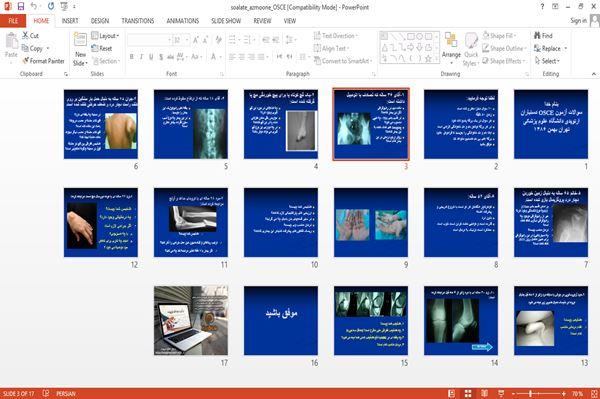Click the Format Painter icon

pos(26,60)
